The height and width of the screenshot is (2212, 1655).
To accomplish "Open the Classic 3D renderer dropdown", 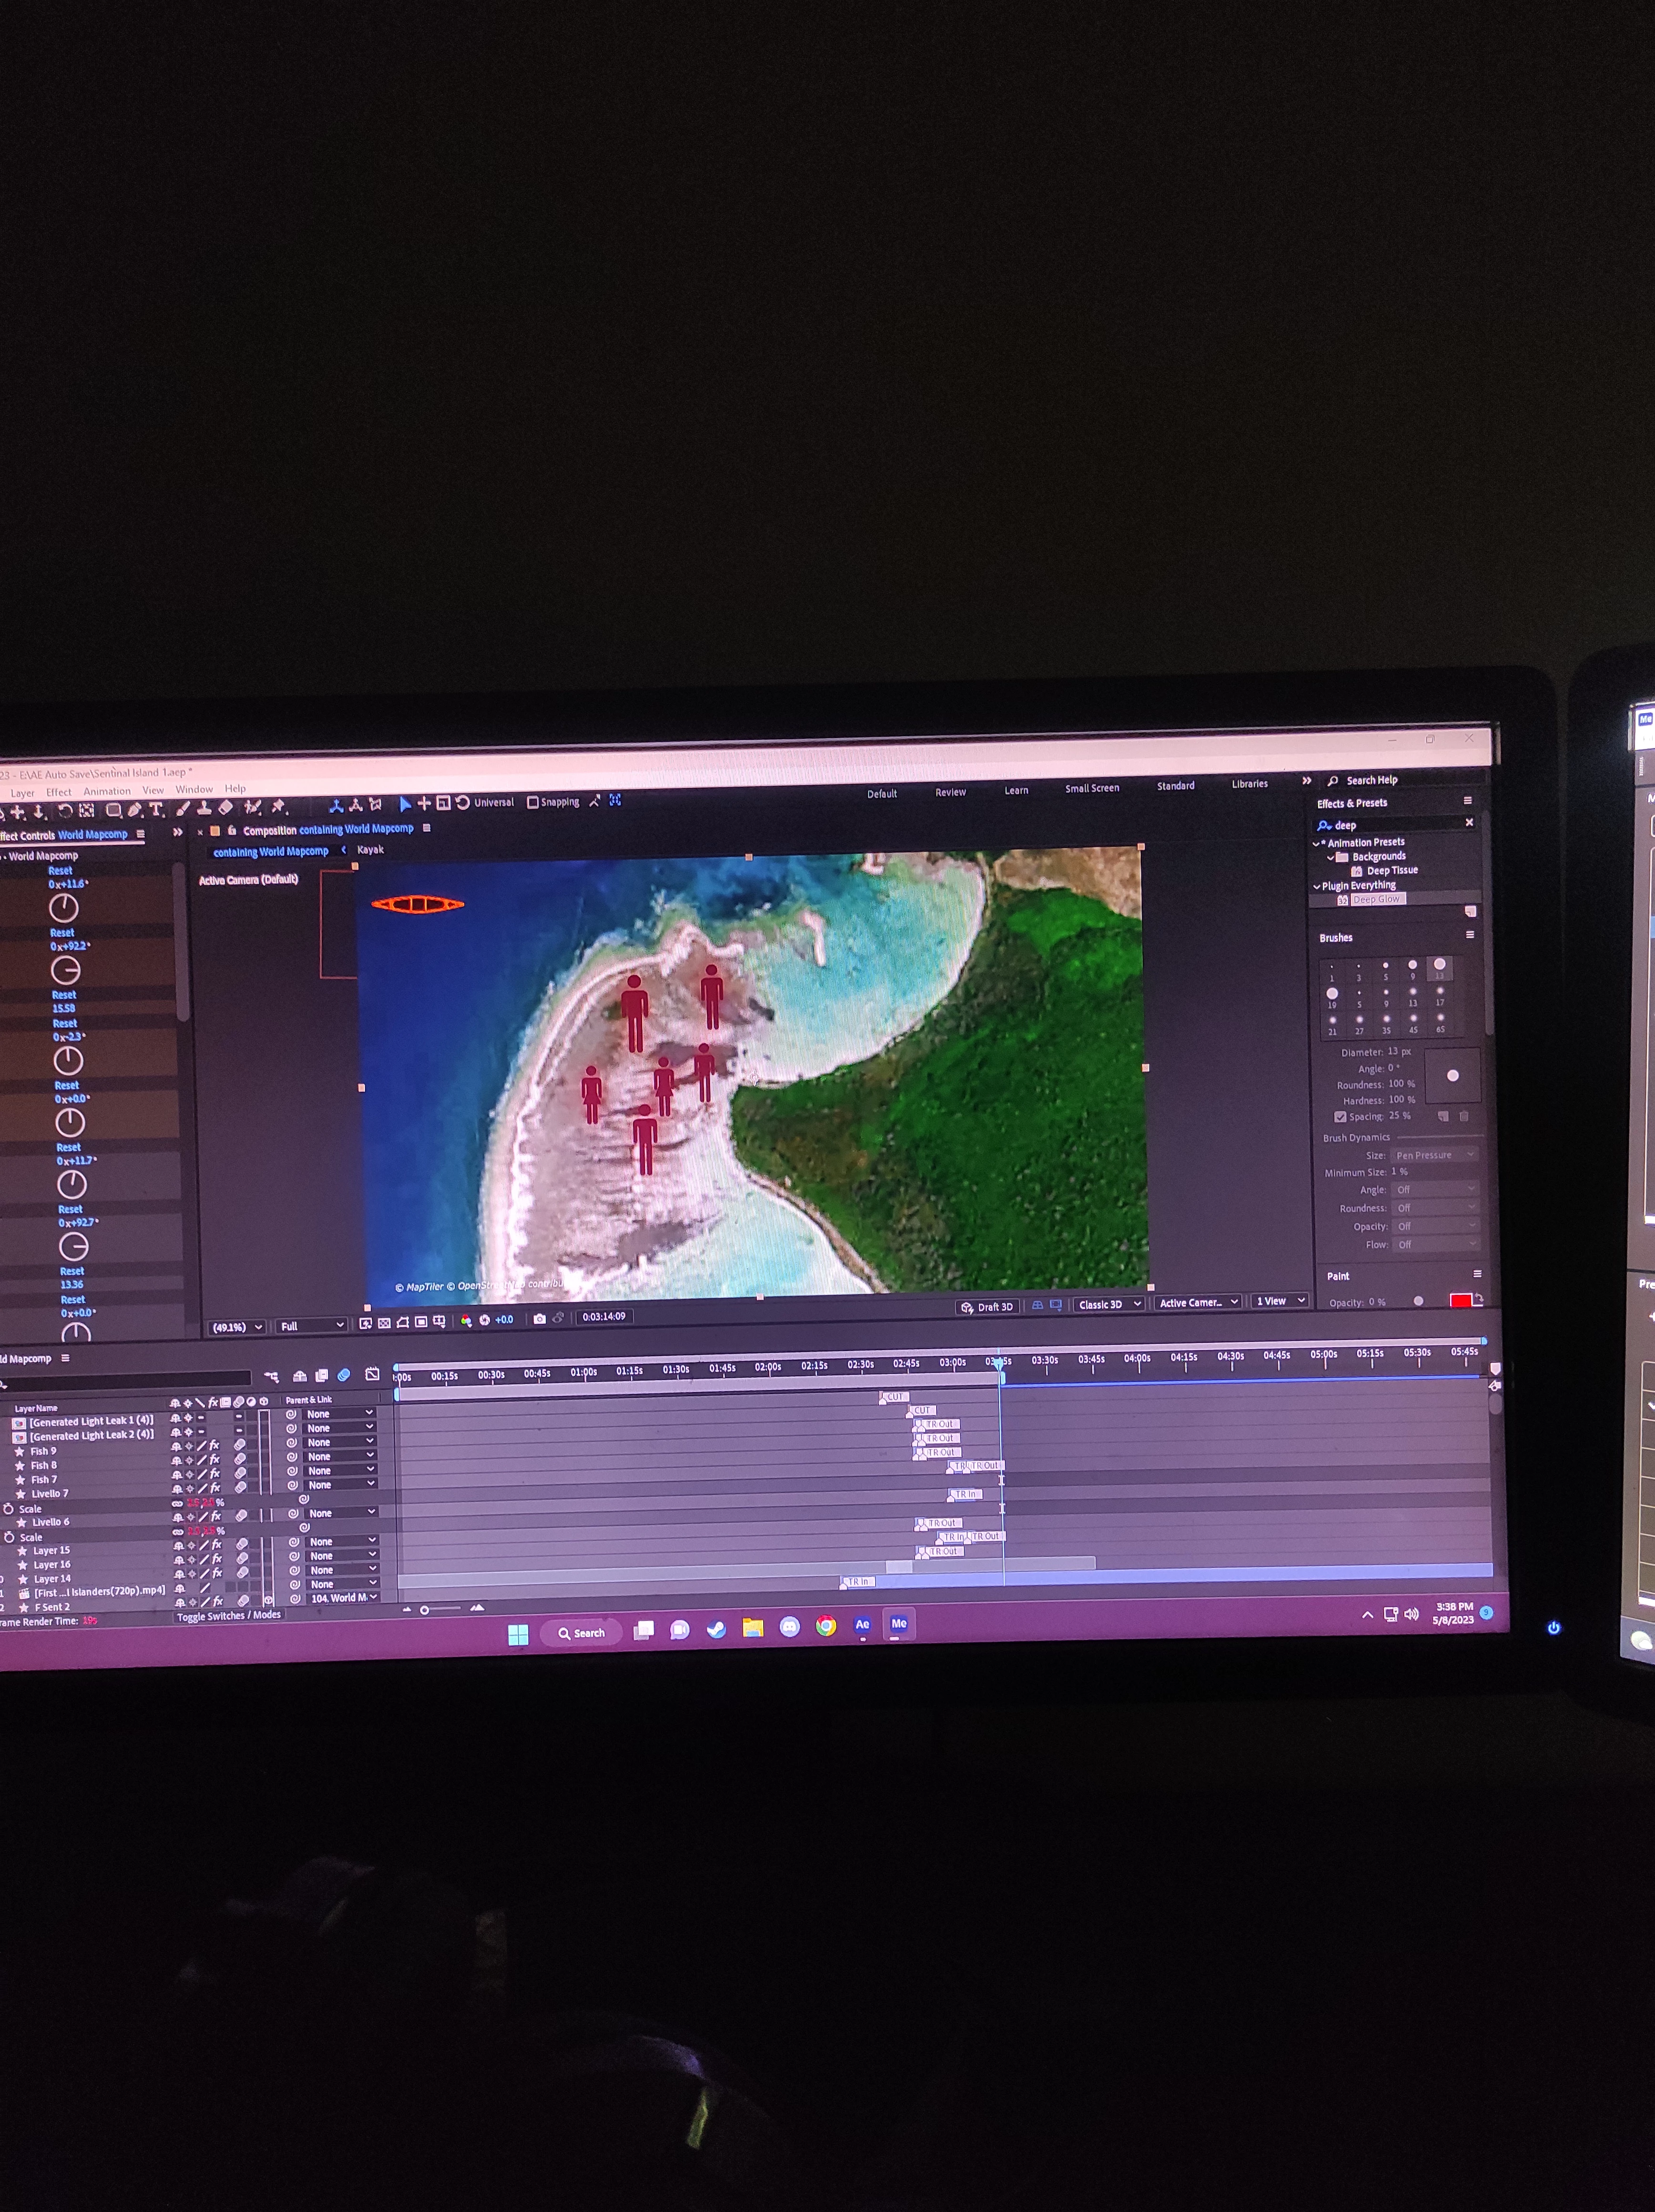I will point(1109,1304).
